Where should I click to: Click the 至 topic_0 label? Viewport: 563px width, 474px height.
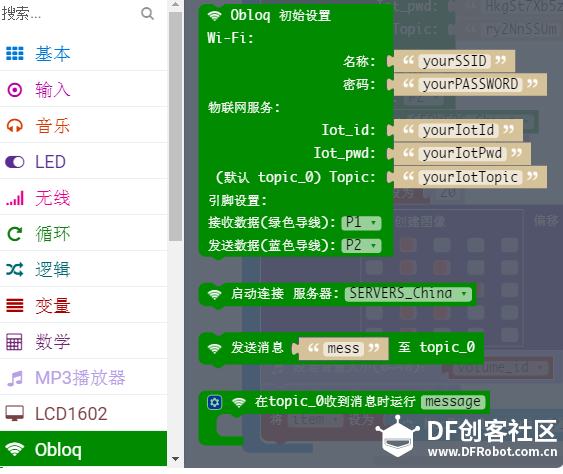[x=437, y=347]
